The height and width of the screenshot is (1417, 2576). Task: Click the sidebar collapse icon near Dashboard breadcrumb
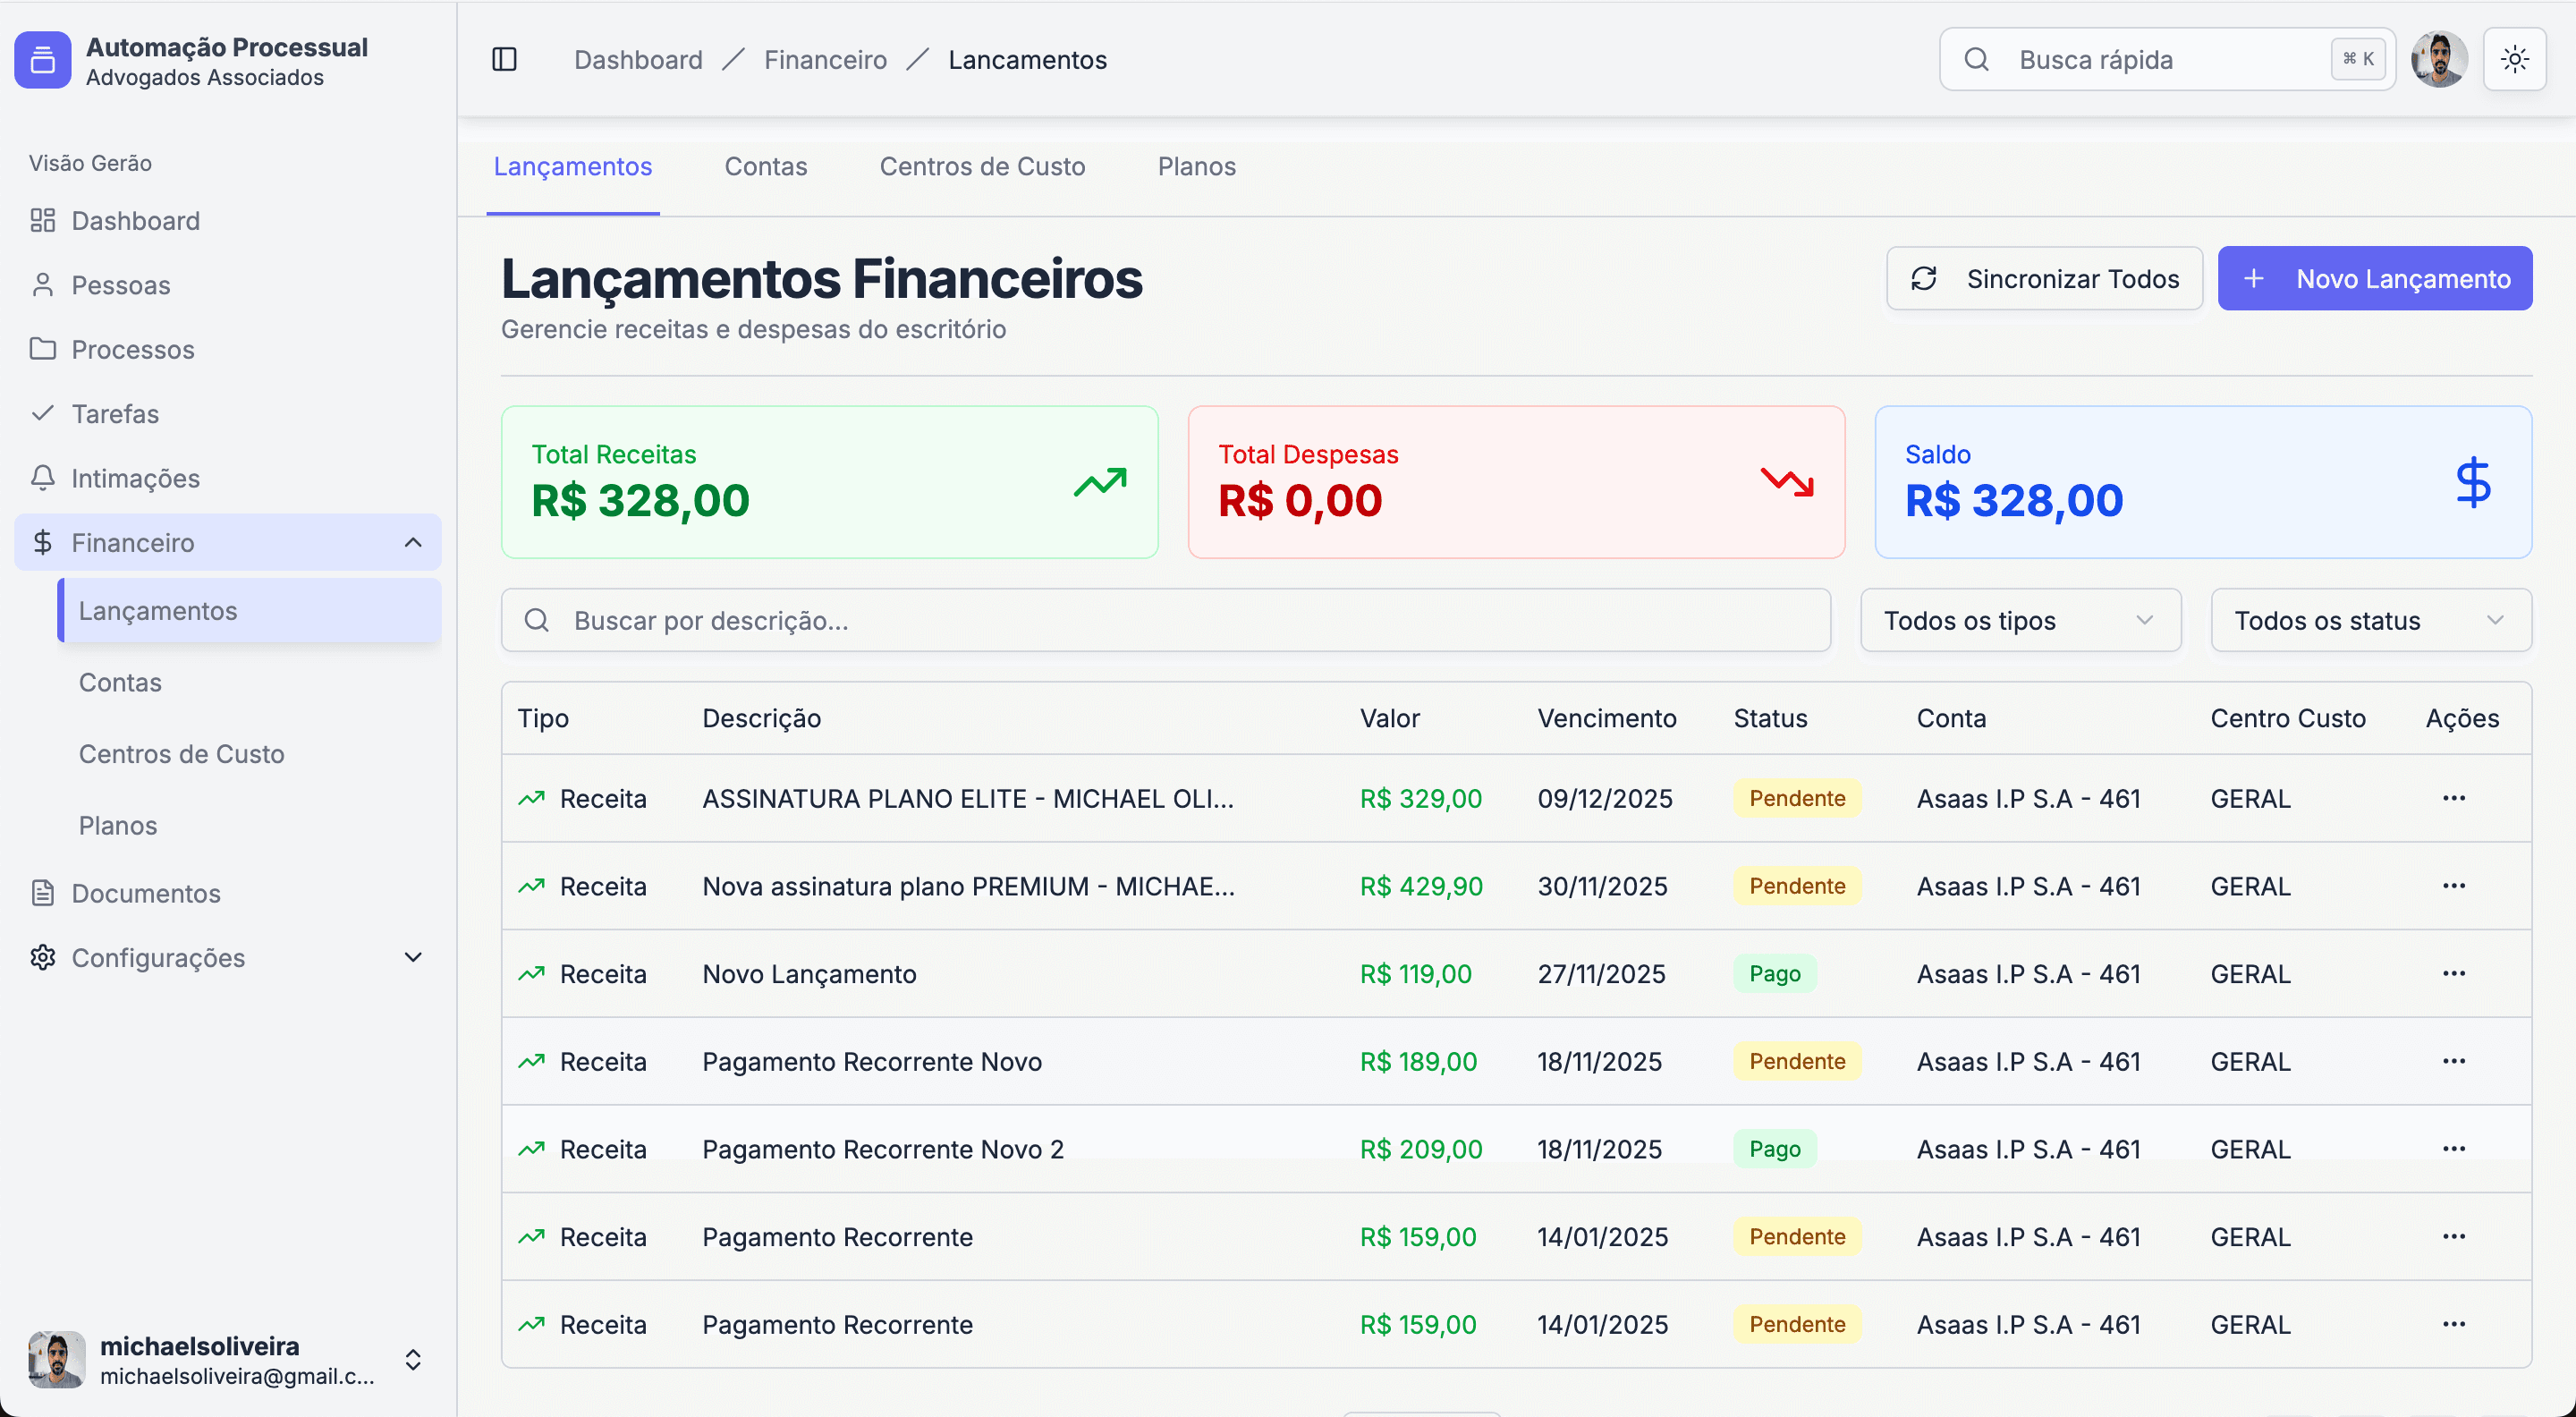(504, 59)
